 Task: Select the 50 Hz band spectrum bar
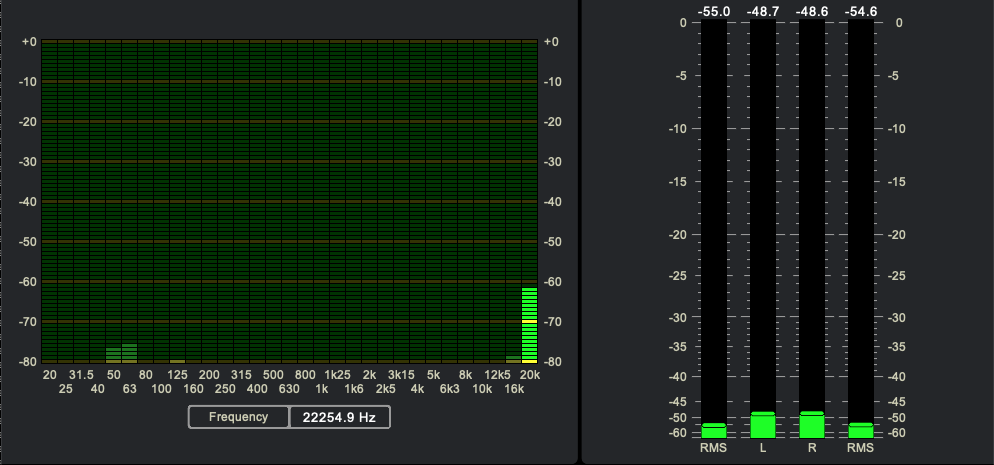113,354
